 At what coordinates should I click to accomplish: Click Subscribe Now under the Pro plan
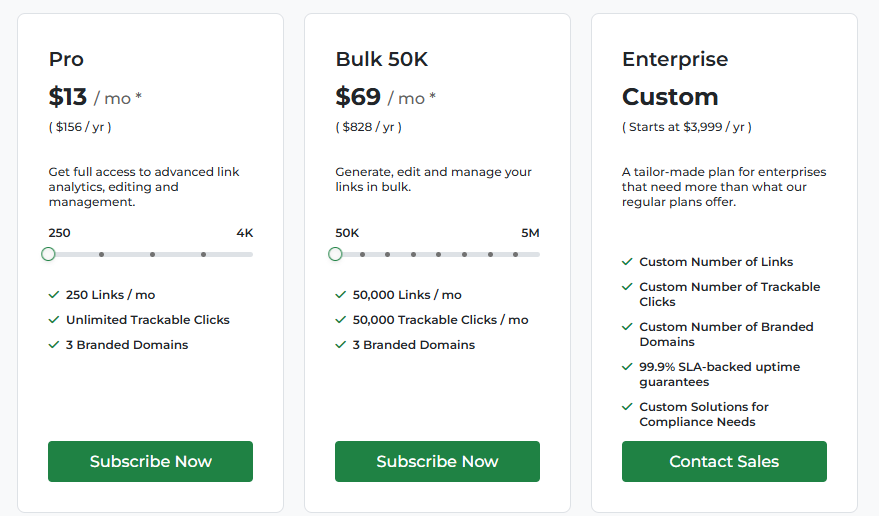[x=150, y=461]
